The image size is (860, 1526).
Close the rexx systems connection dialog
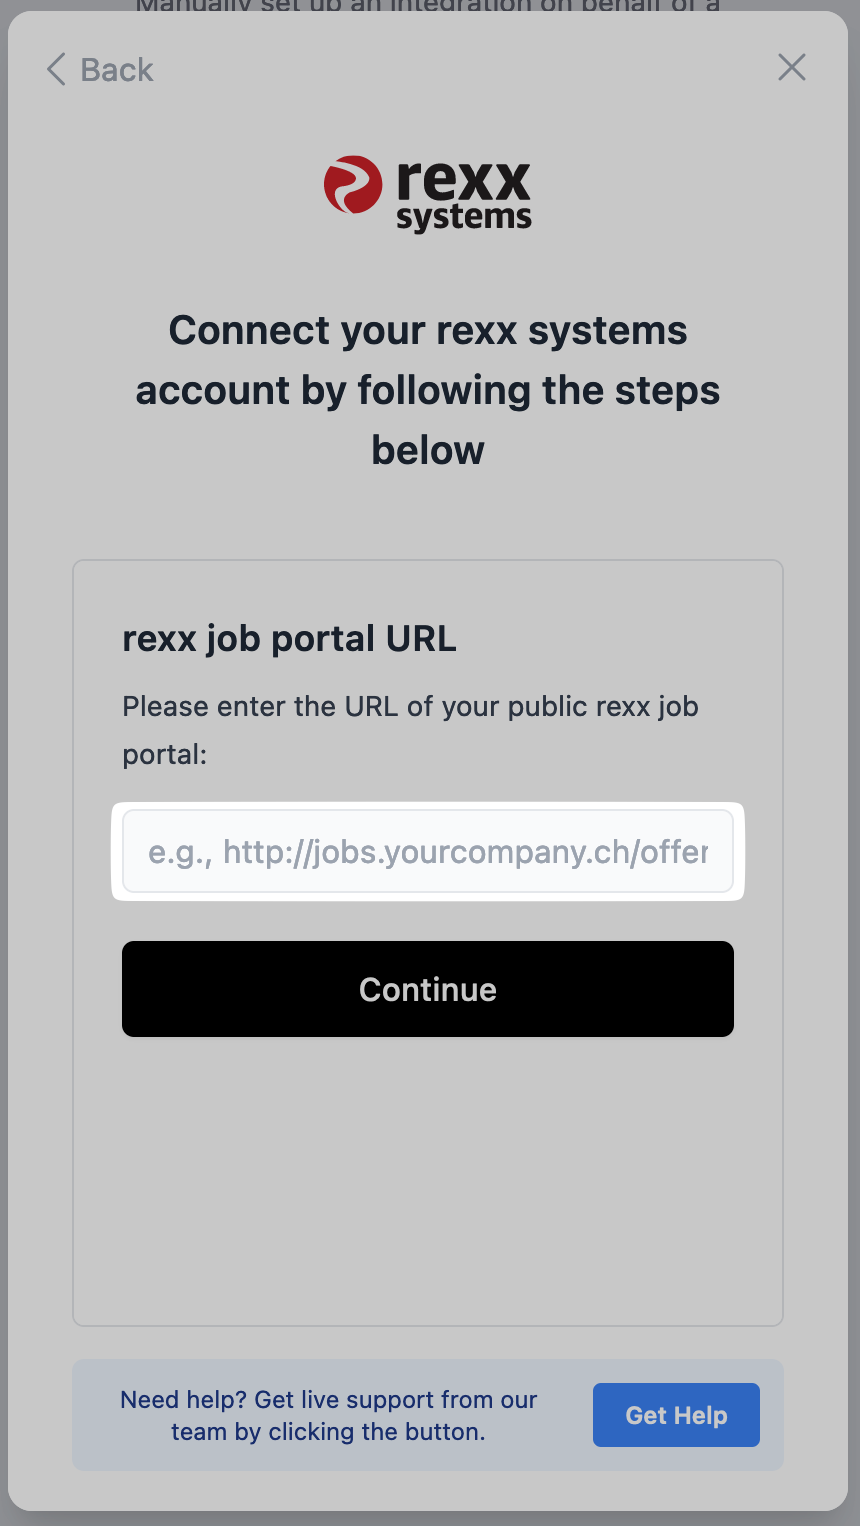click(791, 68)
